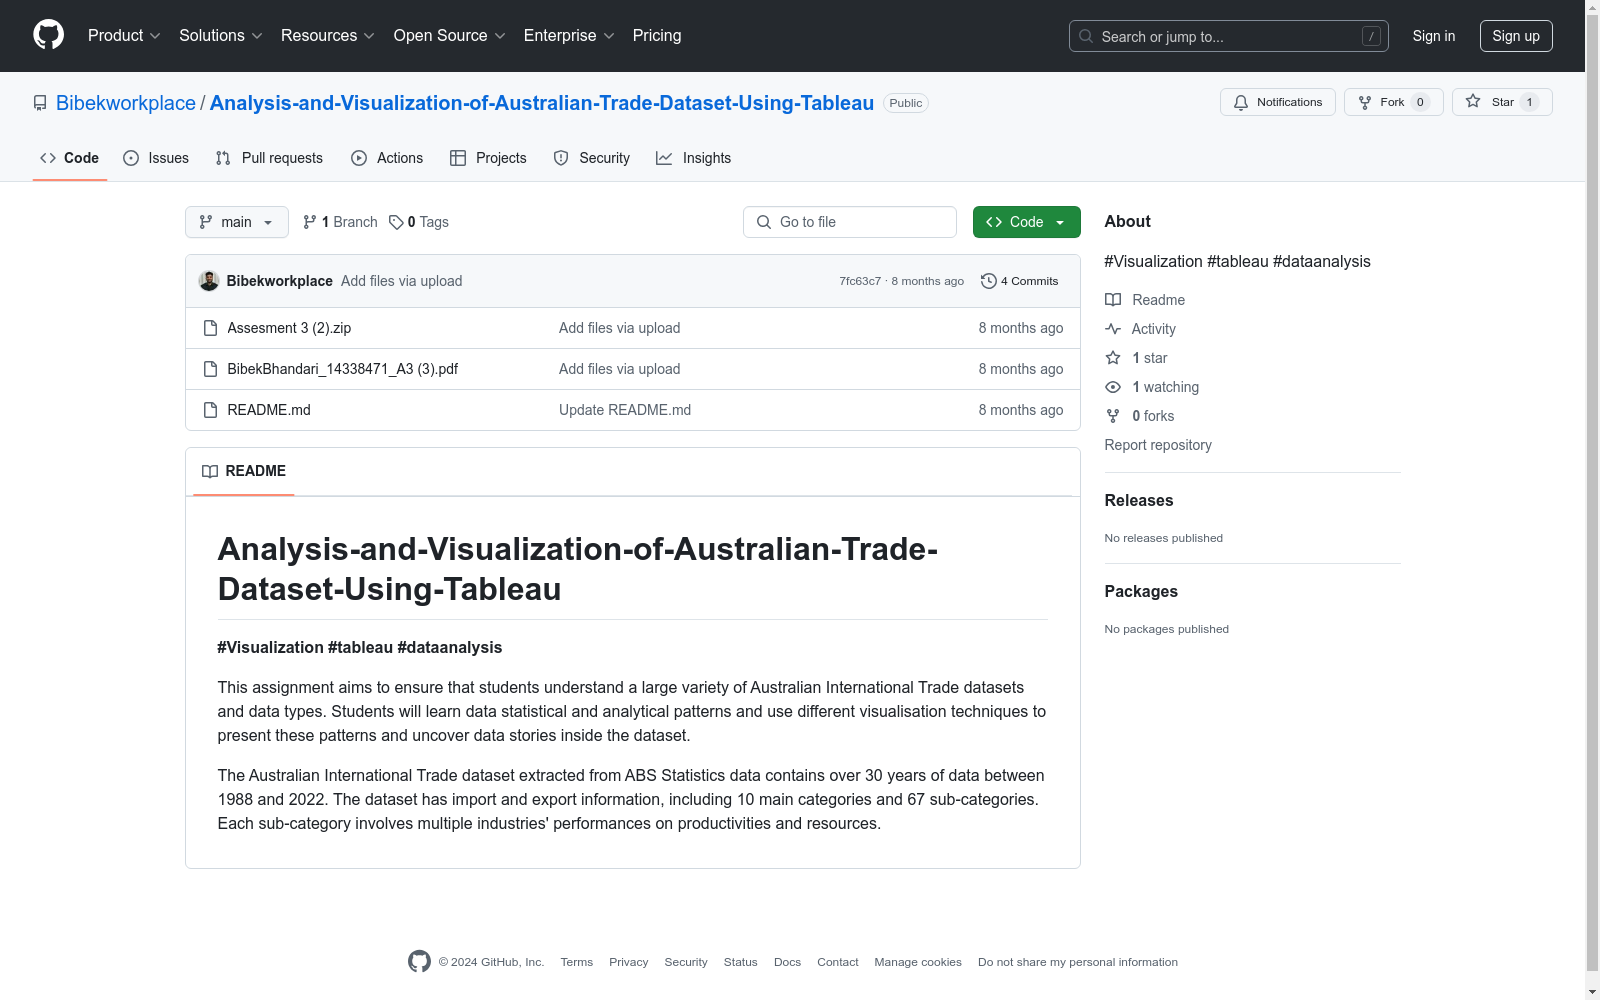The image size is (1600, 1000).
Task: Open the Security footer link
Action: point(686,962)
